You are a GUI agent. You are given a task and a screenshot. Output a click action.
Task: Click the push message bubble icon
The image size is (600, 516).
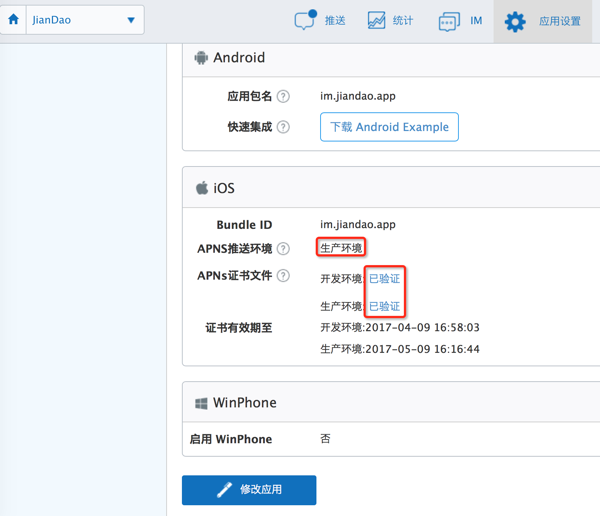(305, 20)
